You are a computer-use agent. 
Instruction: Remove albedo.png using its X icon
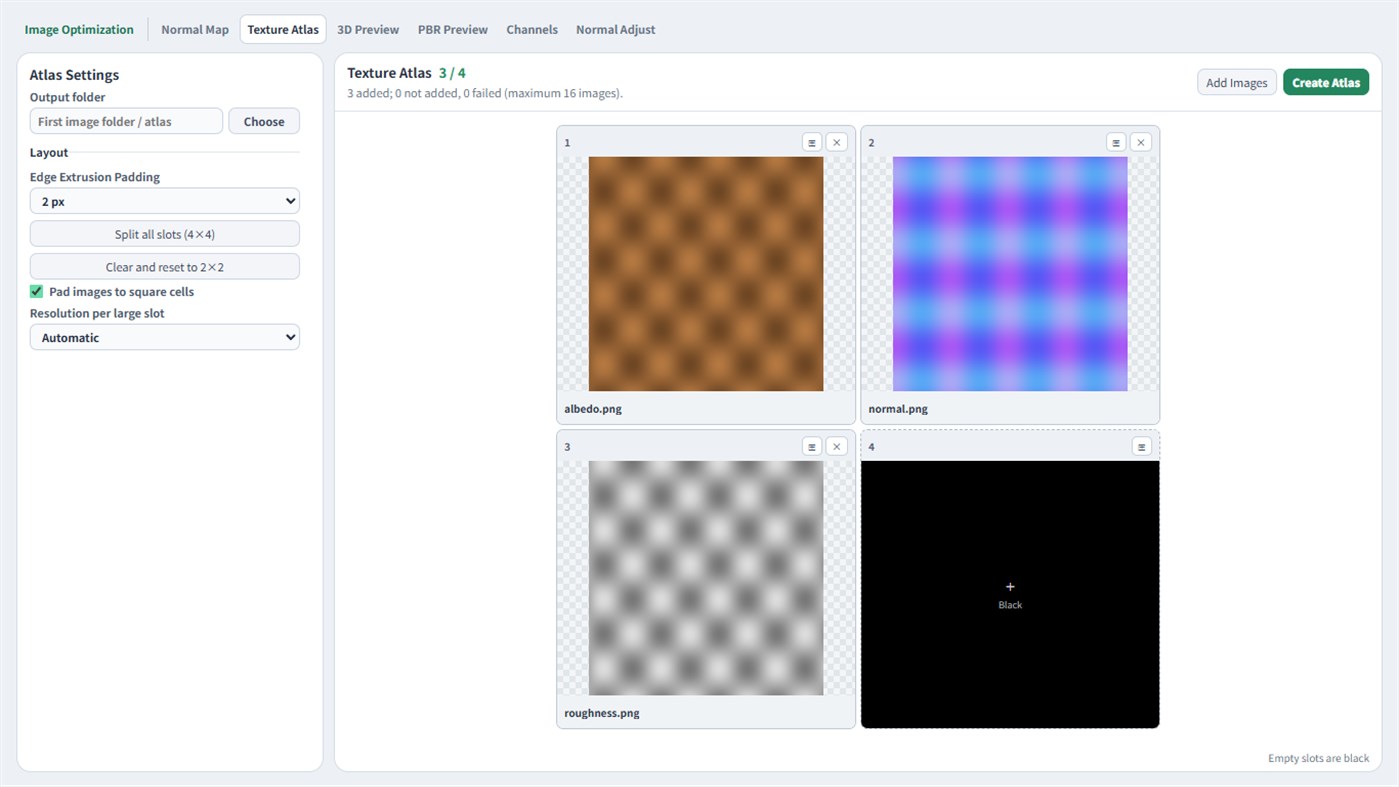coord(837,142)
